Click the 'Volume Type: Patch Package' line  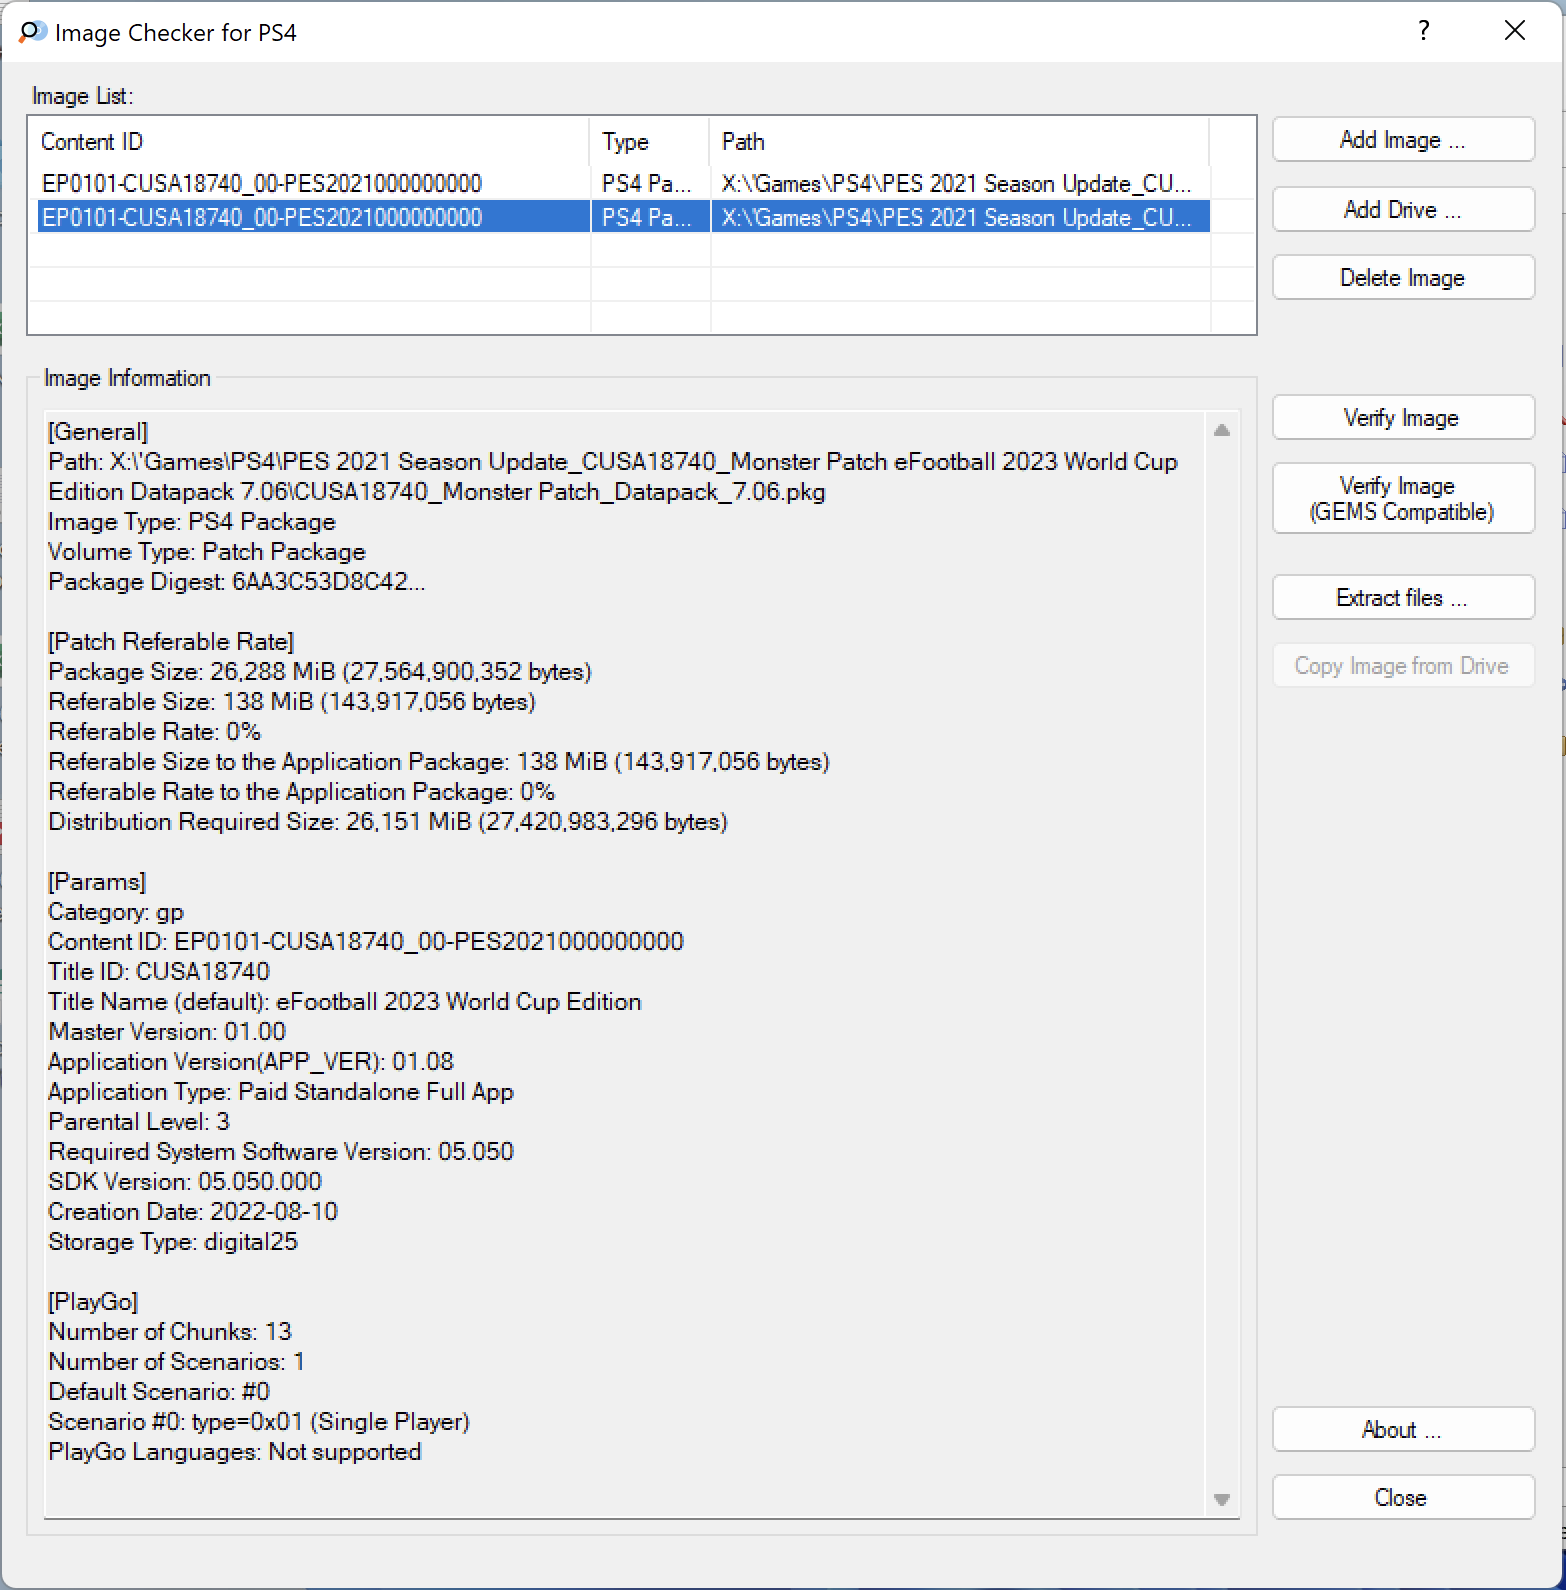(206, 552)
